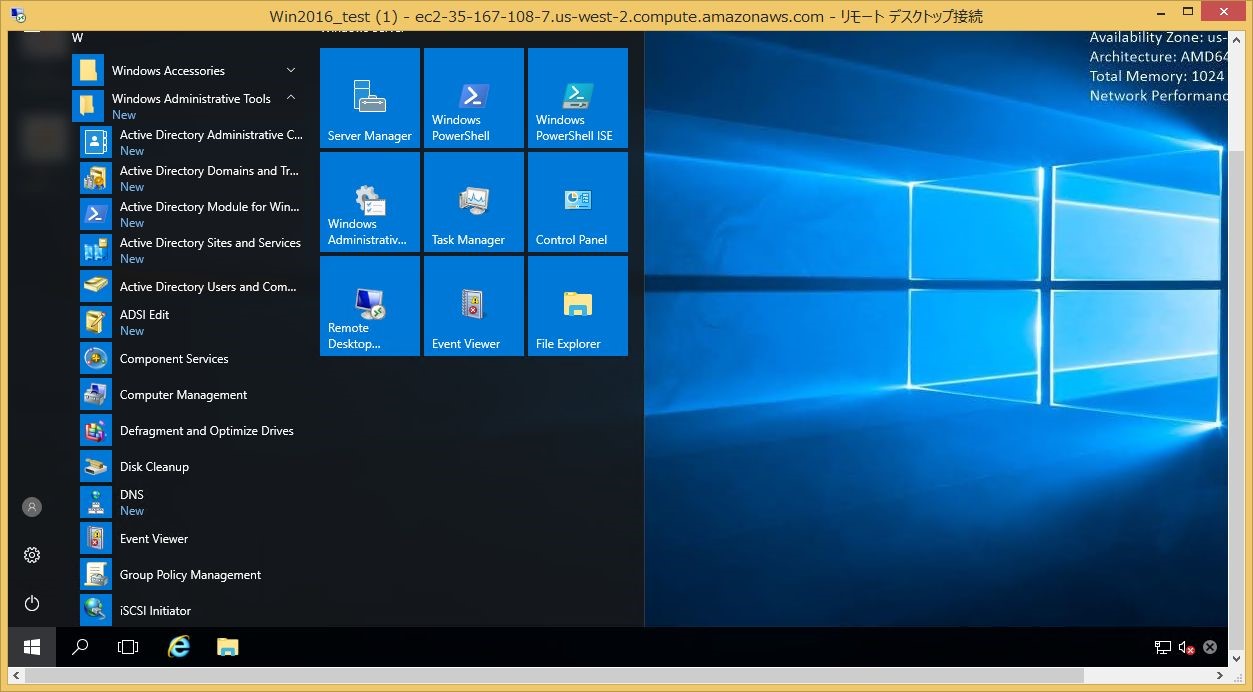Open File Explorer from the taskbar
Viewport: 1253px width, 692px height.
click(228, 647)
